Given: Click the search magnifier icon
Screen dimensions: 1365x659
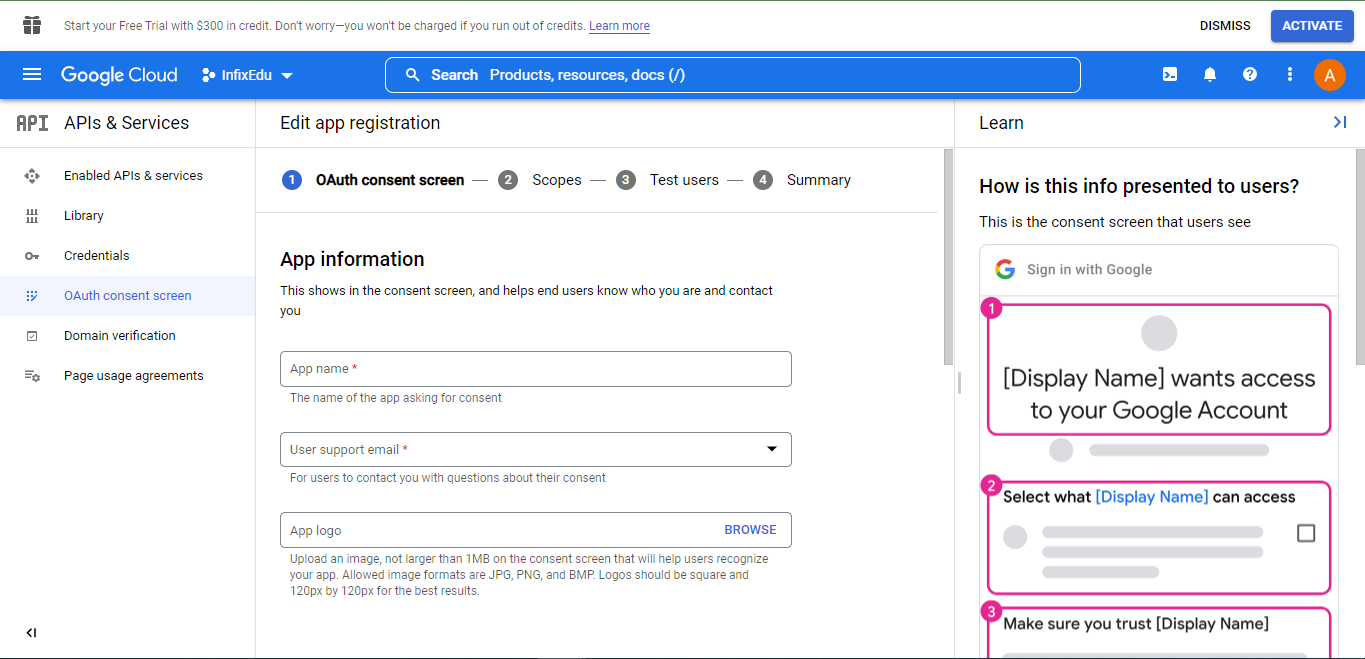Looking at the screenshot, I should pos(412,75).
